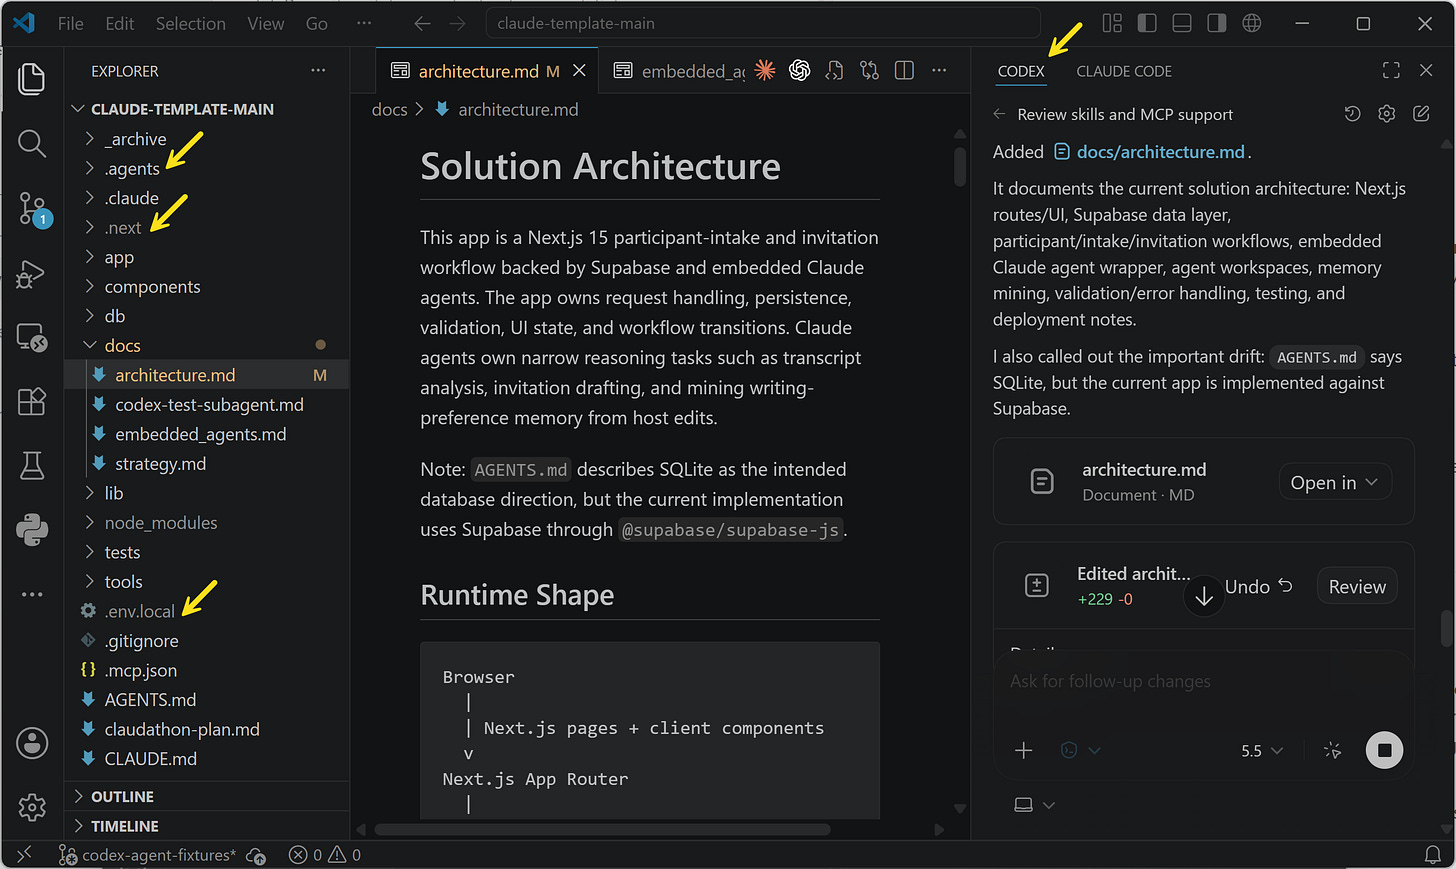1456x869 pixels.
Task: Open the Python view in activity bar
Action: coord(32,529)
